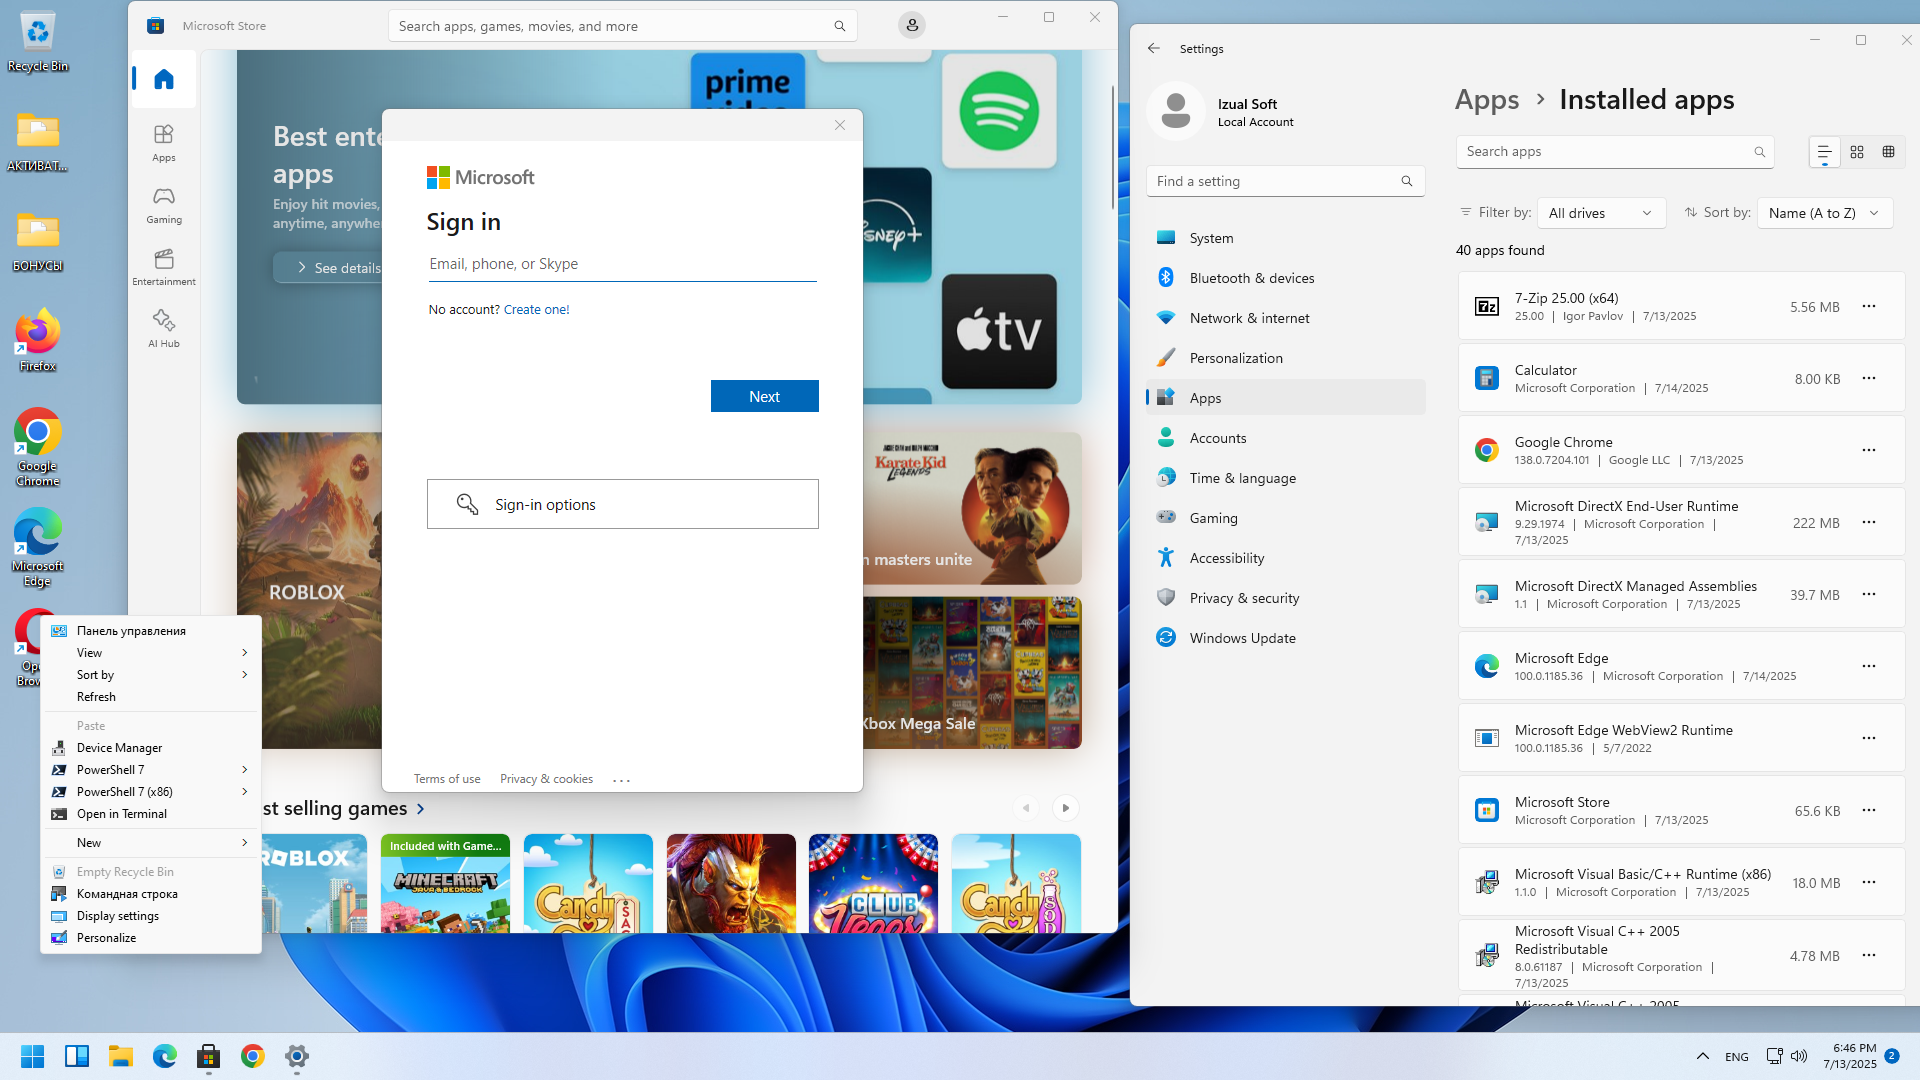Expand the Sort by submenu in context menu
The image size is (1920, 1080).
[150, 675]
